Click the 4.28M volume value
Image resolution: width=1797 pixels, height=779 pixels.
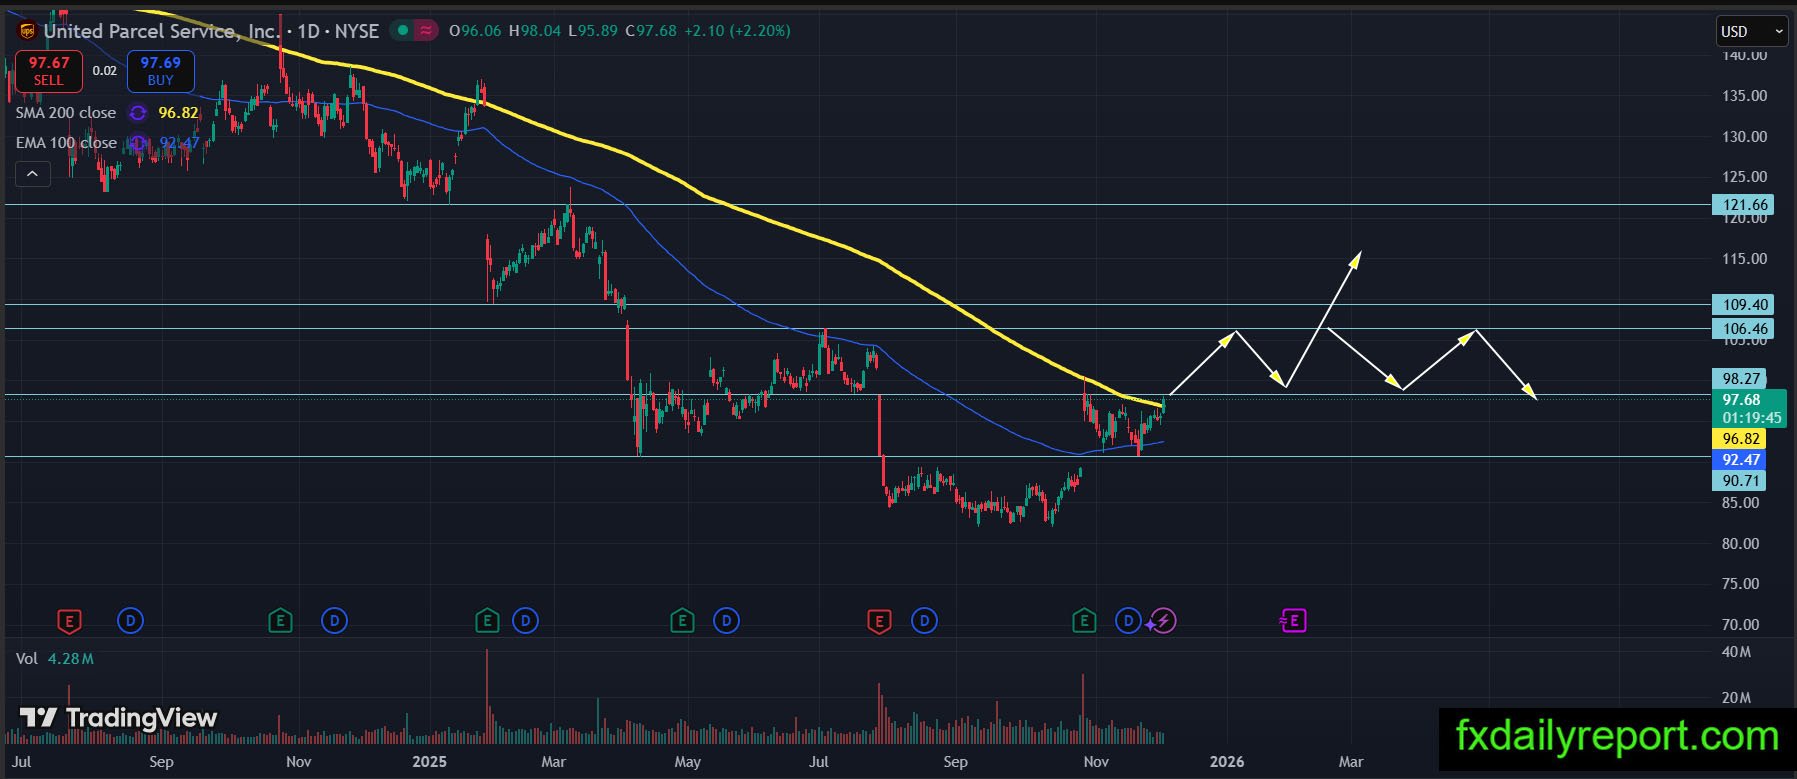70,659
